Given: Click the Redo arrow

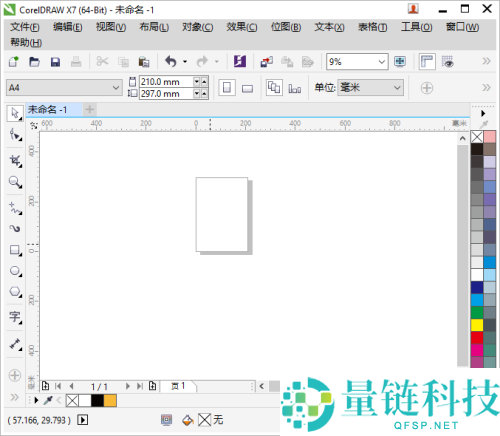Looking at the screenshot, I should [x=202, y=62].
